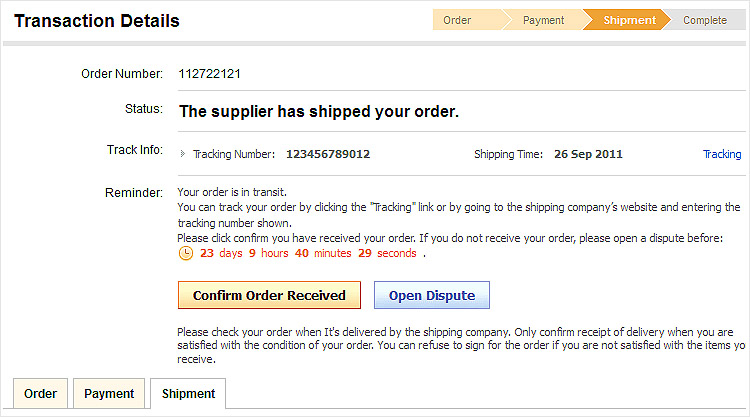The image size is (750, 417).
Task: Click the clock icon beside countdown
Action: [x=185, y=253]
